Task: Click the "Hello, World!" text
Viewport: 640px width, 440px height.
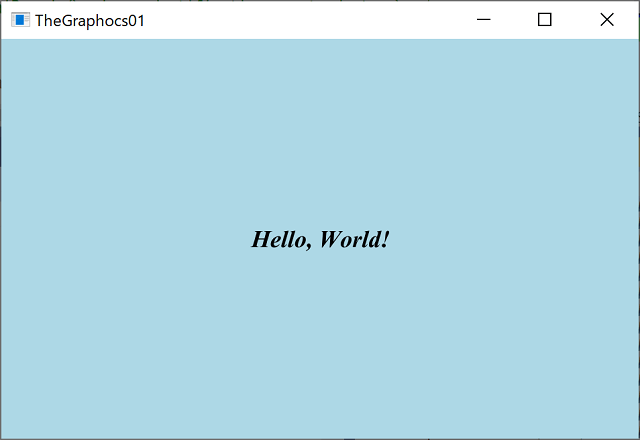Action: (320, 240)
